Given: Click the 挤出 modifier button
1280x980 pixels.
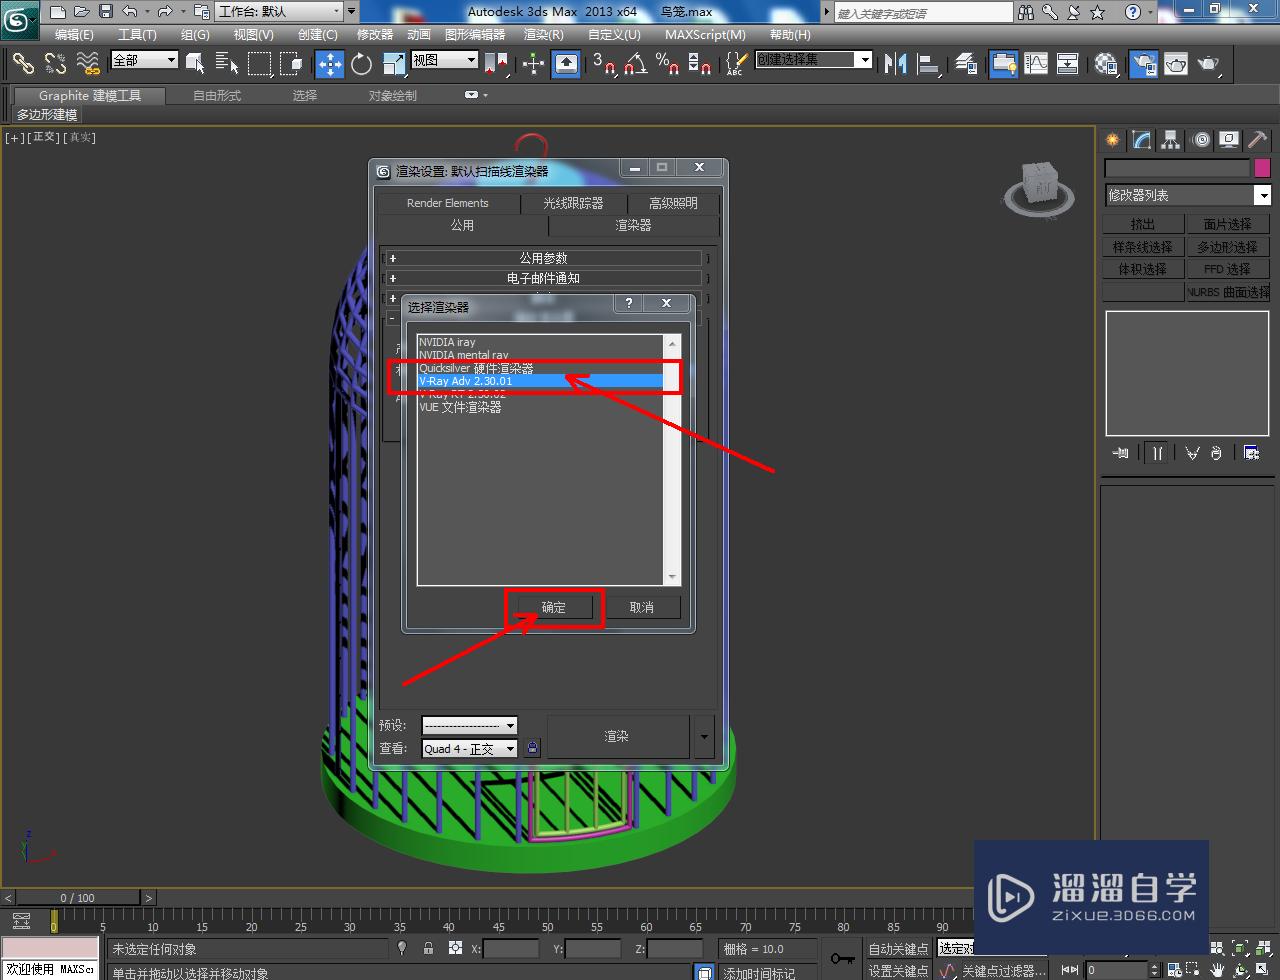Looking at the screenshot, I should (x=1143, y=224).
